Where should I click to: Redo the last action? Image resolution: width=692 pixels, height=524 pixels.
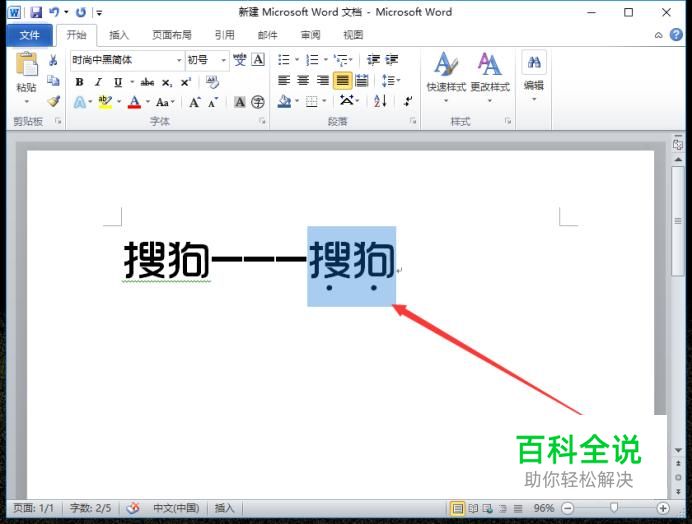tap(81, 12)
